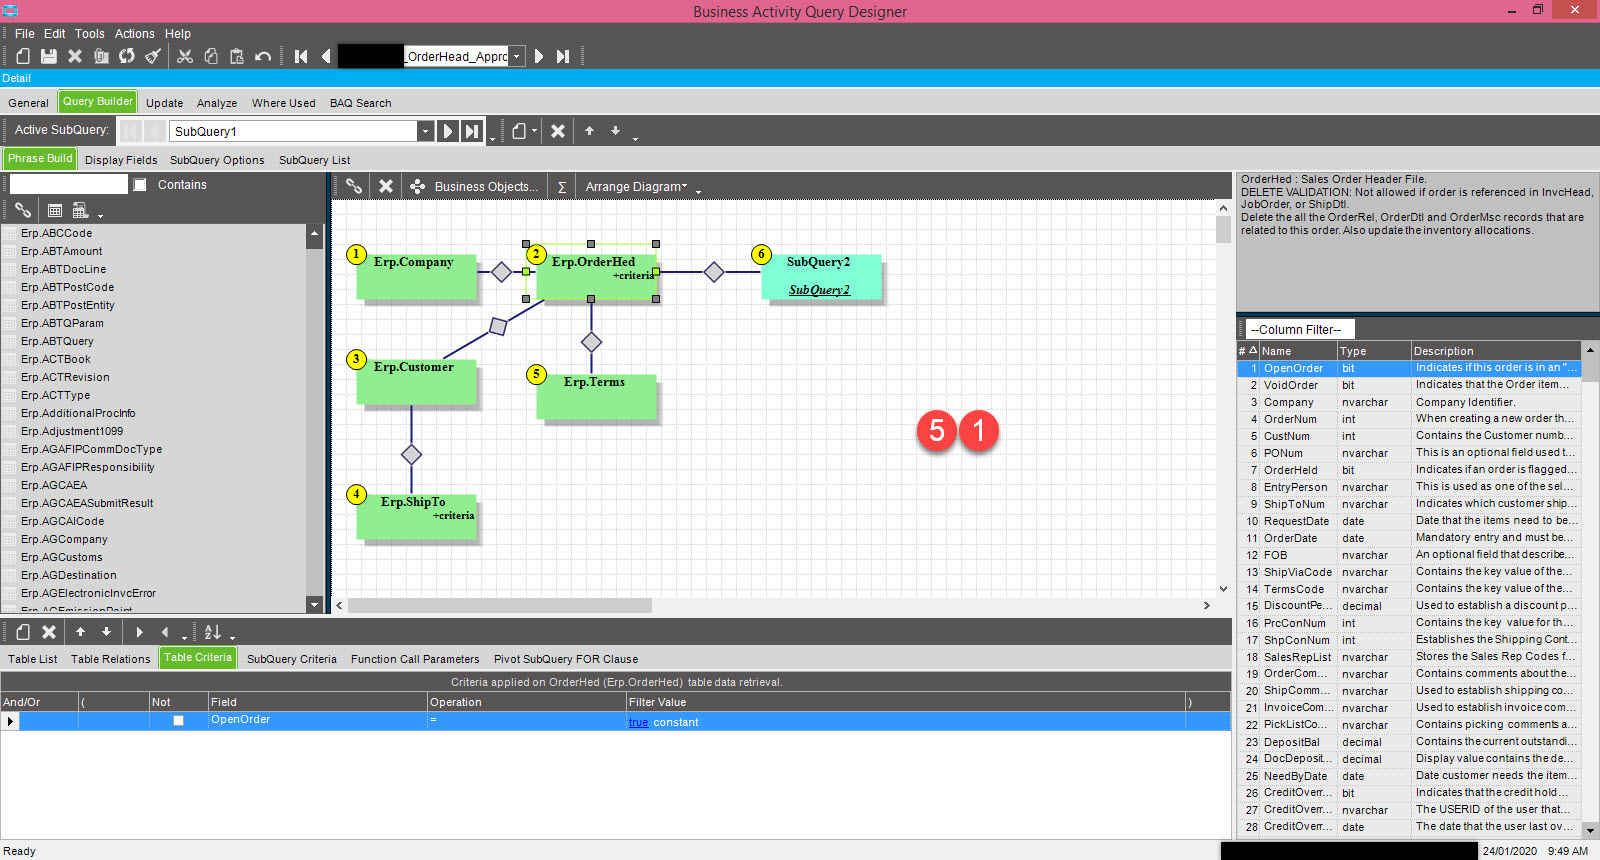Viewport: 1600px width, 860px height.
Task: Move criteria row down
Action: (x=106, y=632)
